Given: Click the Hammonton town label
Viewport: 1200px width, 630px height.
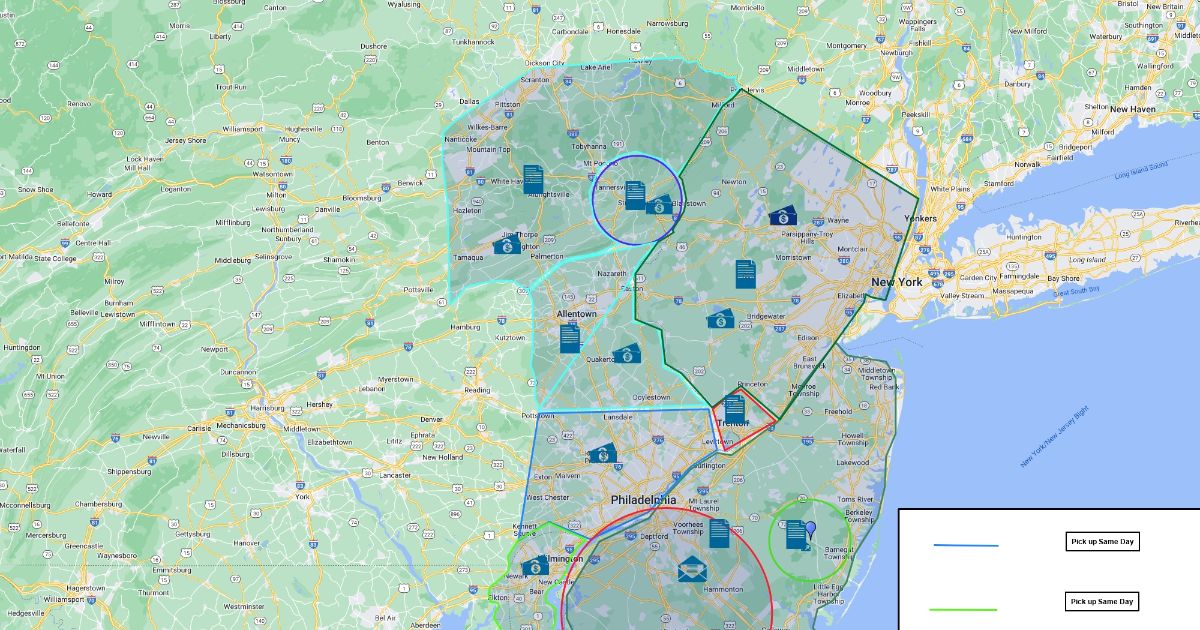Looking at the screenshot, I should (x=723, y=590).
